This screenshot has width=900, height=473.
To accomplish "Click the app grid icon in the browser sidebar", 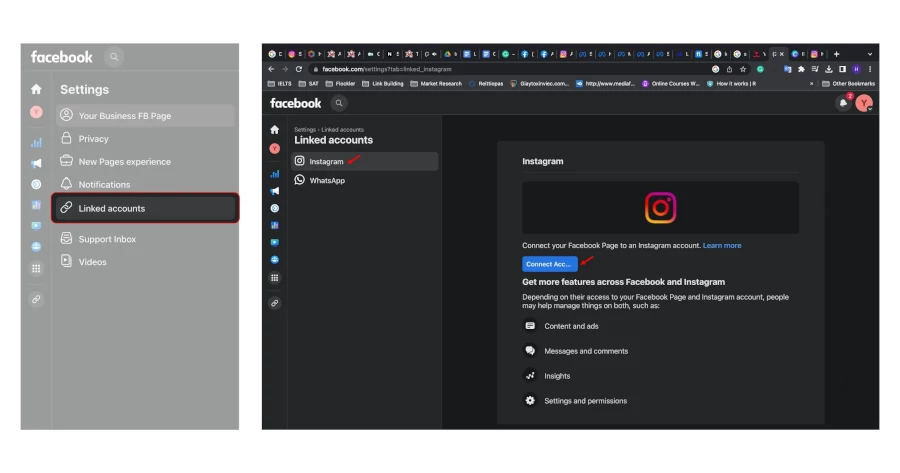I will click(x=274, y=278).
